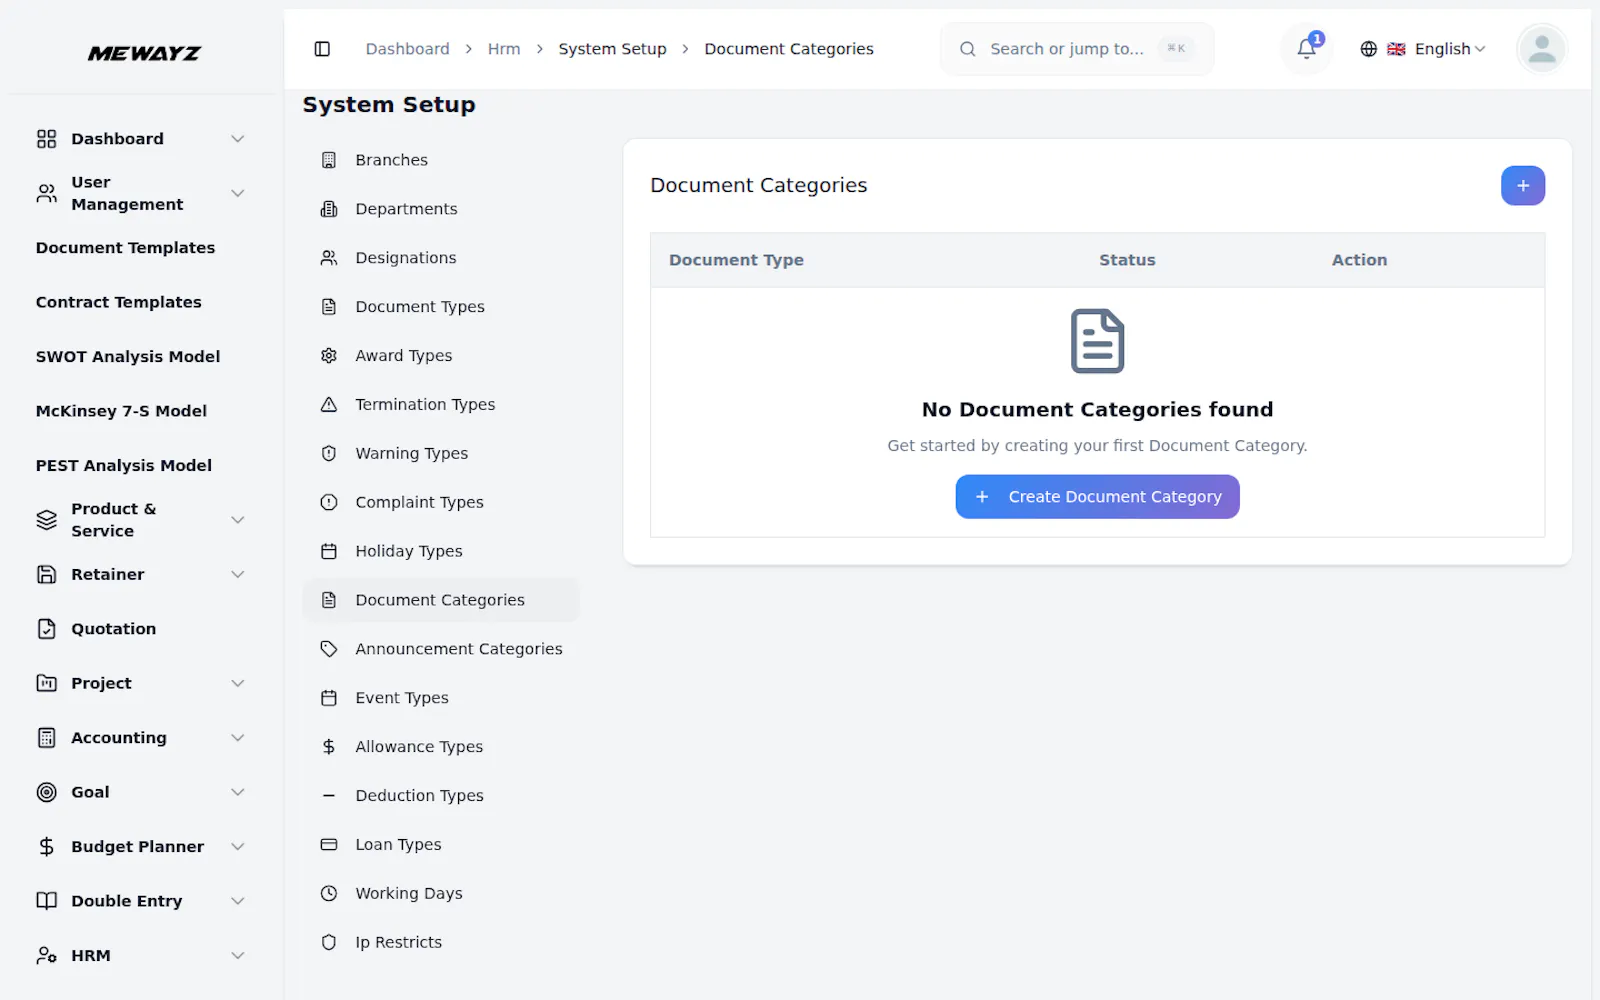Click the Retainer save icon
The image size is (1600, 1000).
coord(47,574)
